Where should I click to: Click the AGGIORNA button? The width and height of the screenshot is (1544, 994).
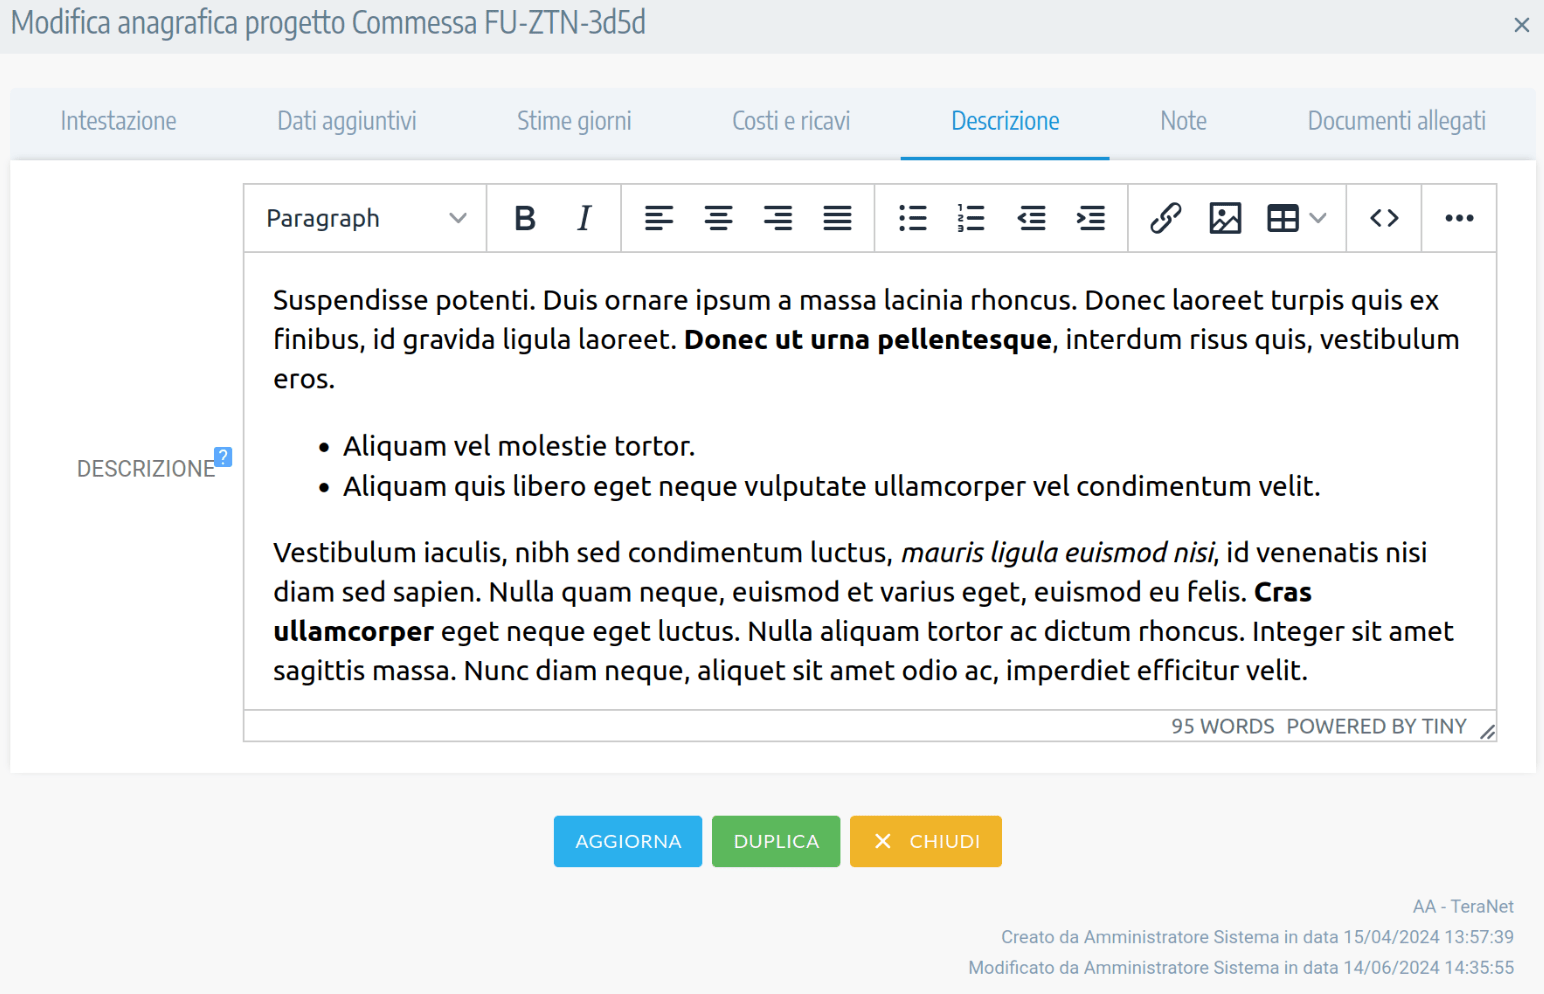pos(628,841)
